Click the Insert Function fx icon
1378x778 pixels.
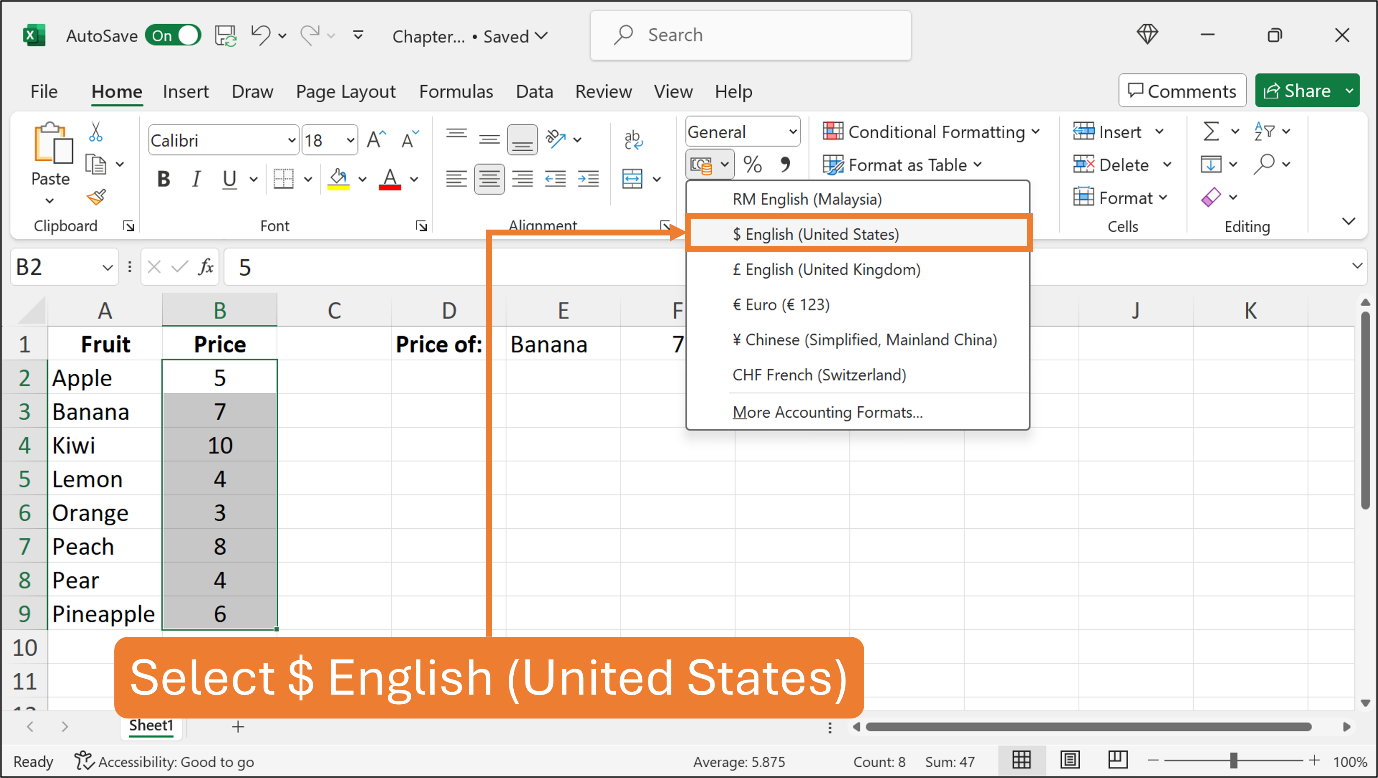tap(206, 267)
